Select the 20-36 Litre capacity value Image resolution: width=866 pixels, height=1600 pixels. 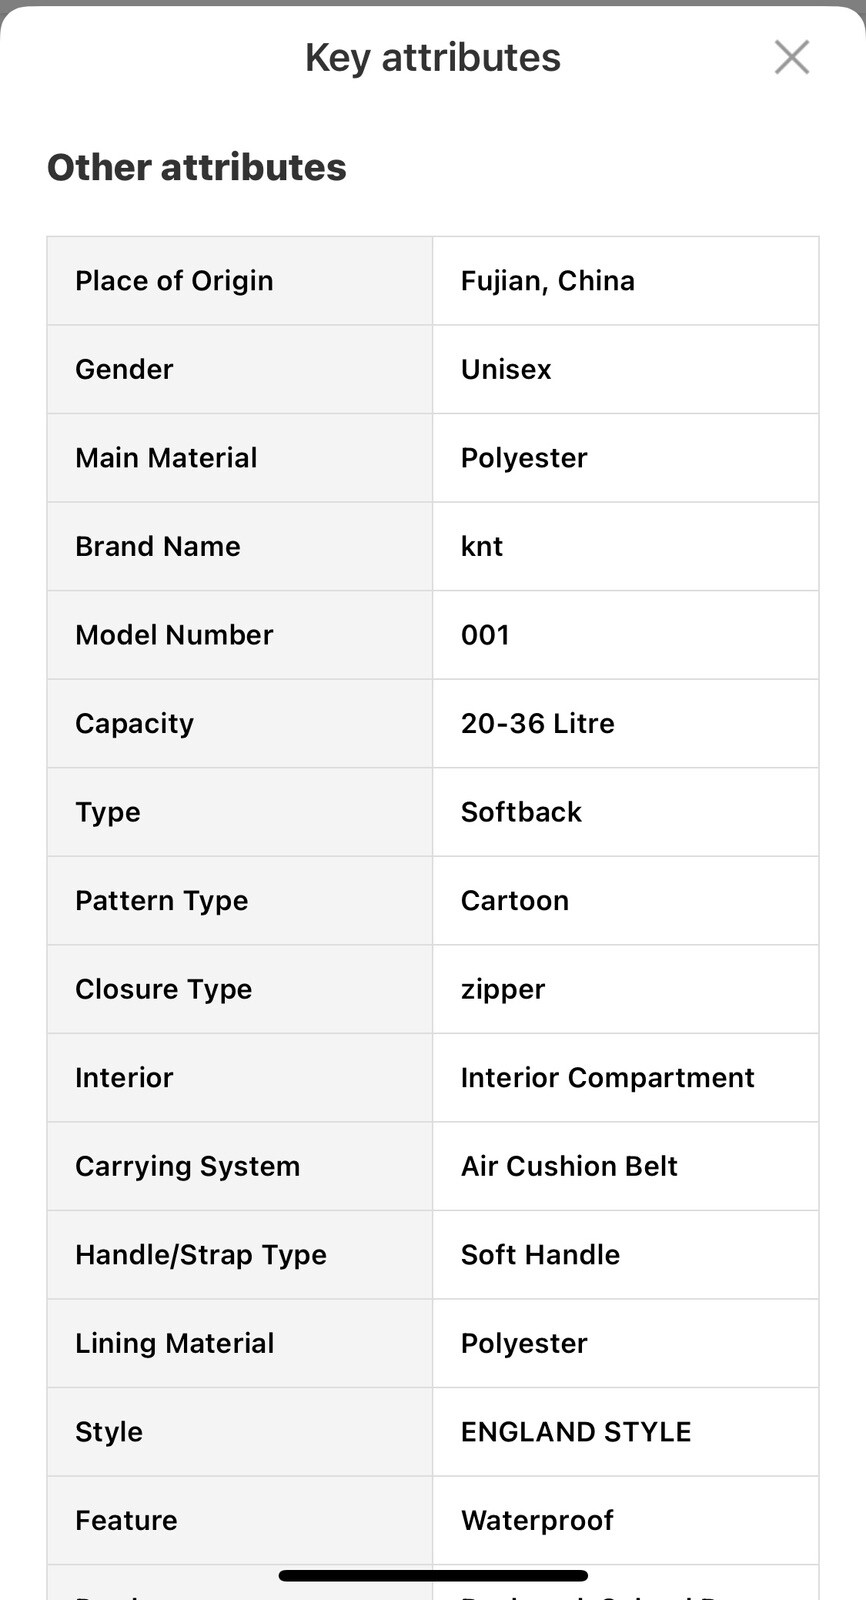coord(538,723)
